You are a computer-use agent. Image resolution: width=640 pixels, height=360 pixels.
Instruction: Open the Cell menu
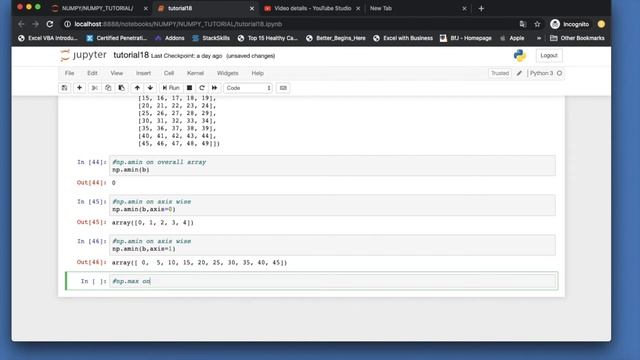click(x=169, y=73)
